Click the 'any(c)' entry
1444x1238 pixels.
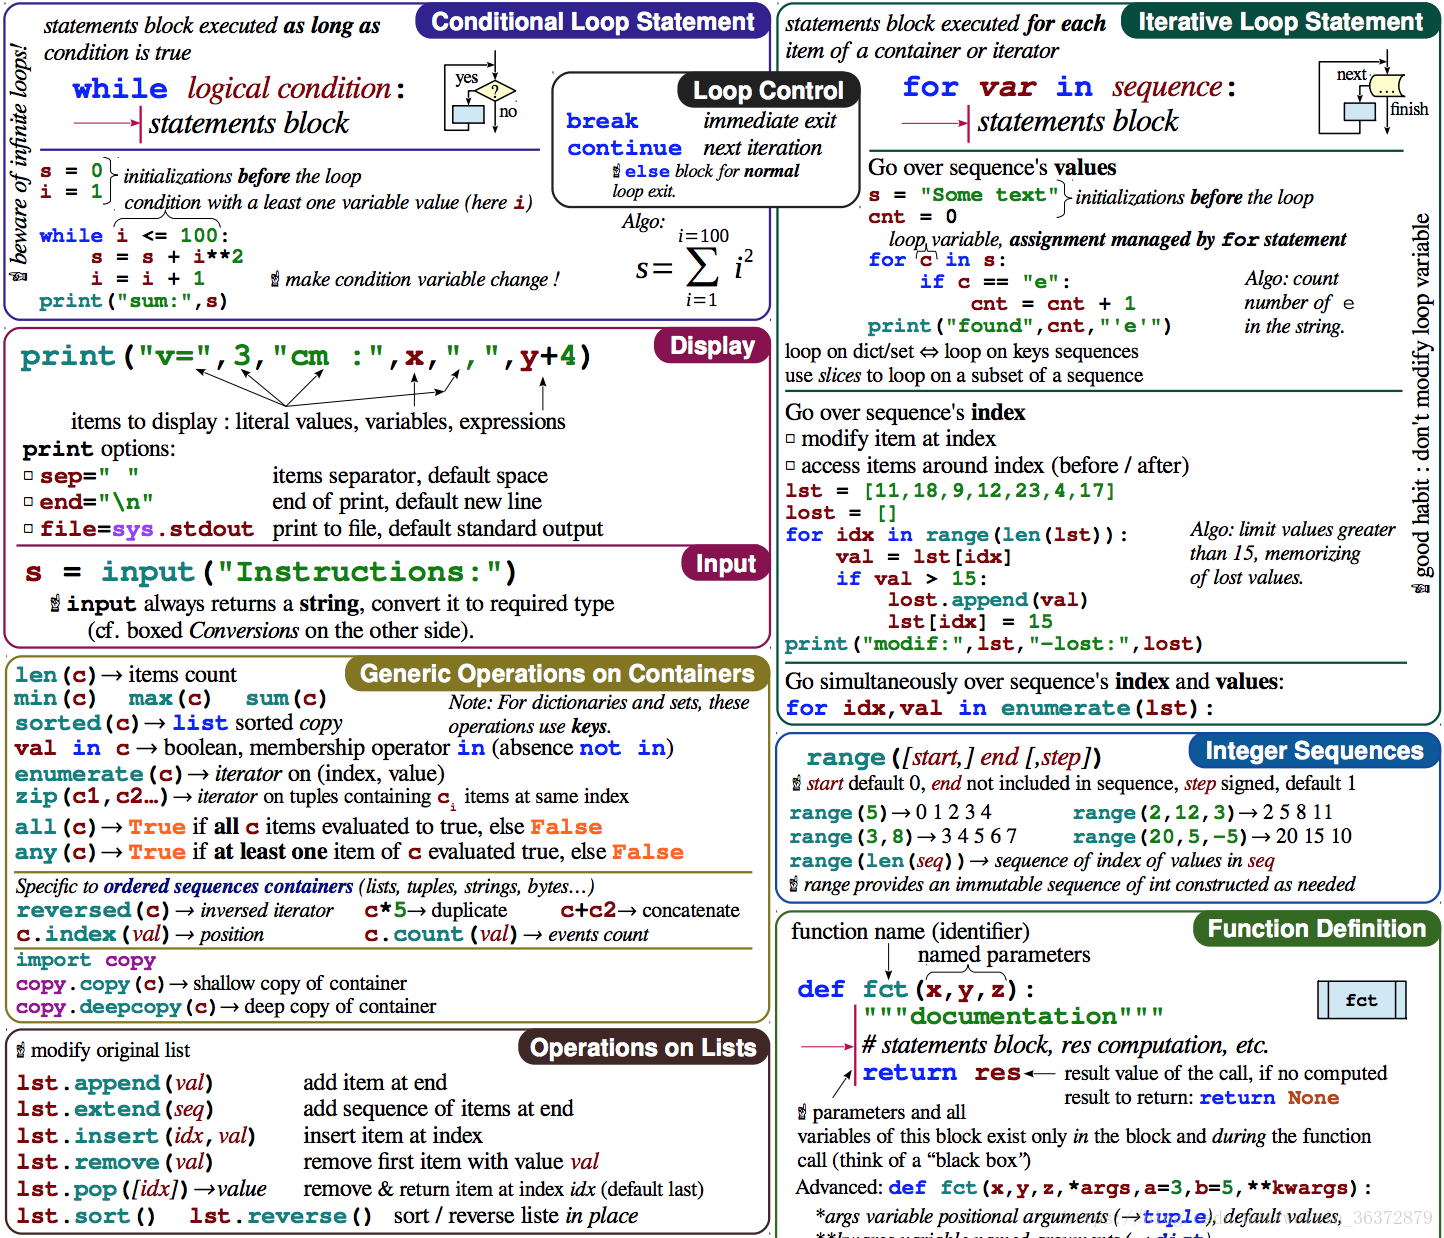[349, 852]
